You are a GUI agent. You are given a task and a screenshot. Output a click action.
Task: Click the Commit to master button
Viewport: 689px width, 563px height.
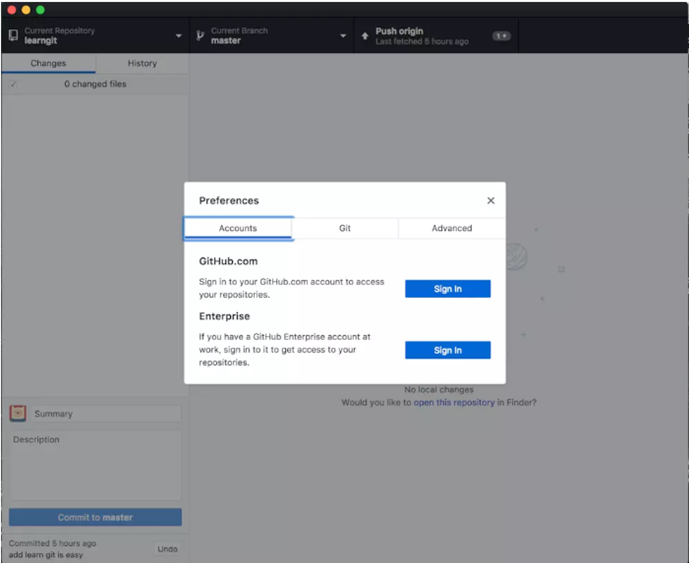point(95,517)
